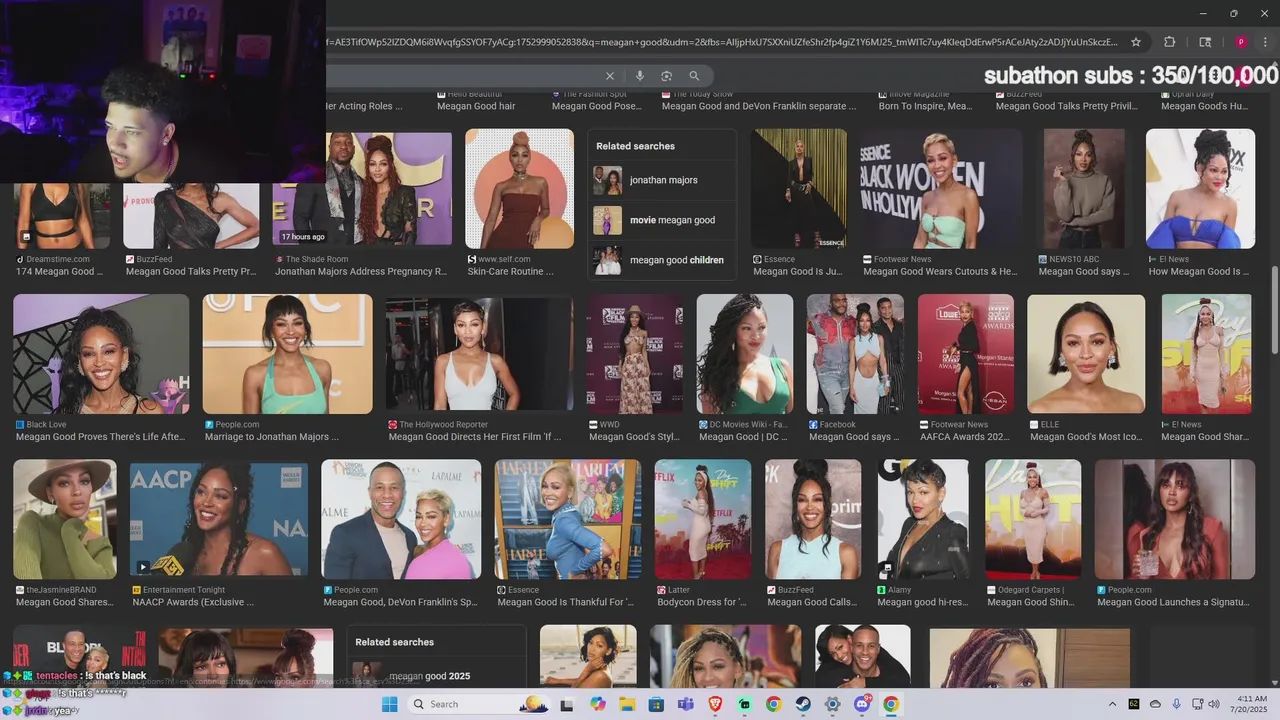Bookmark this page with star icon
The width and height of the screenshot is (1280, 720).
(1136, 42)
